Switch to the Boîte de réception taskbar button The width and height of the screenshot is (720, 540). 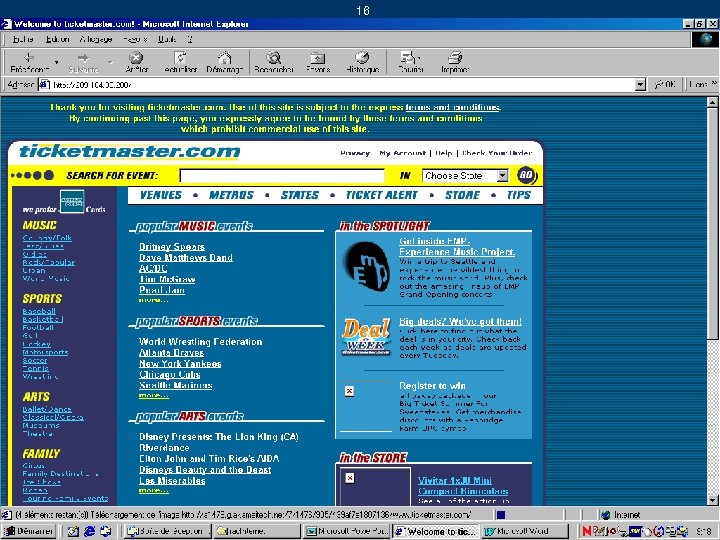(x=167, y=531)
